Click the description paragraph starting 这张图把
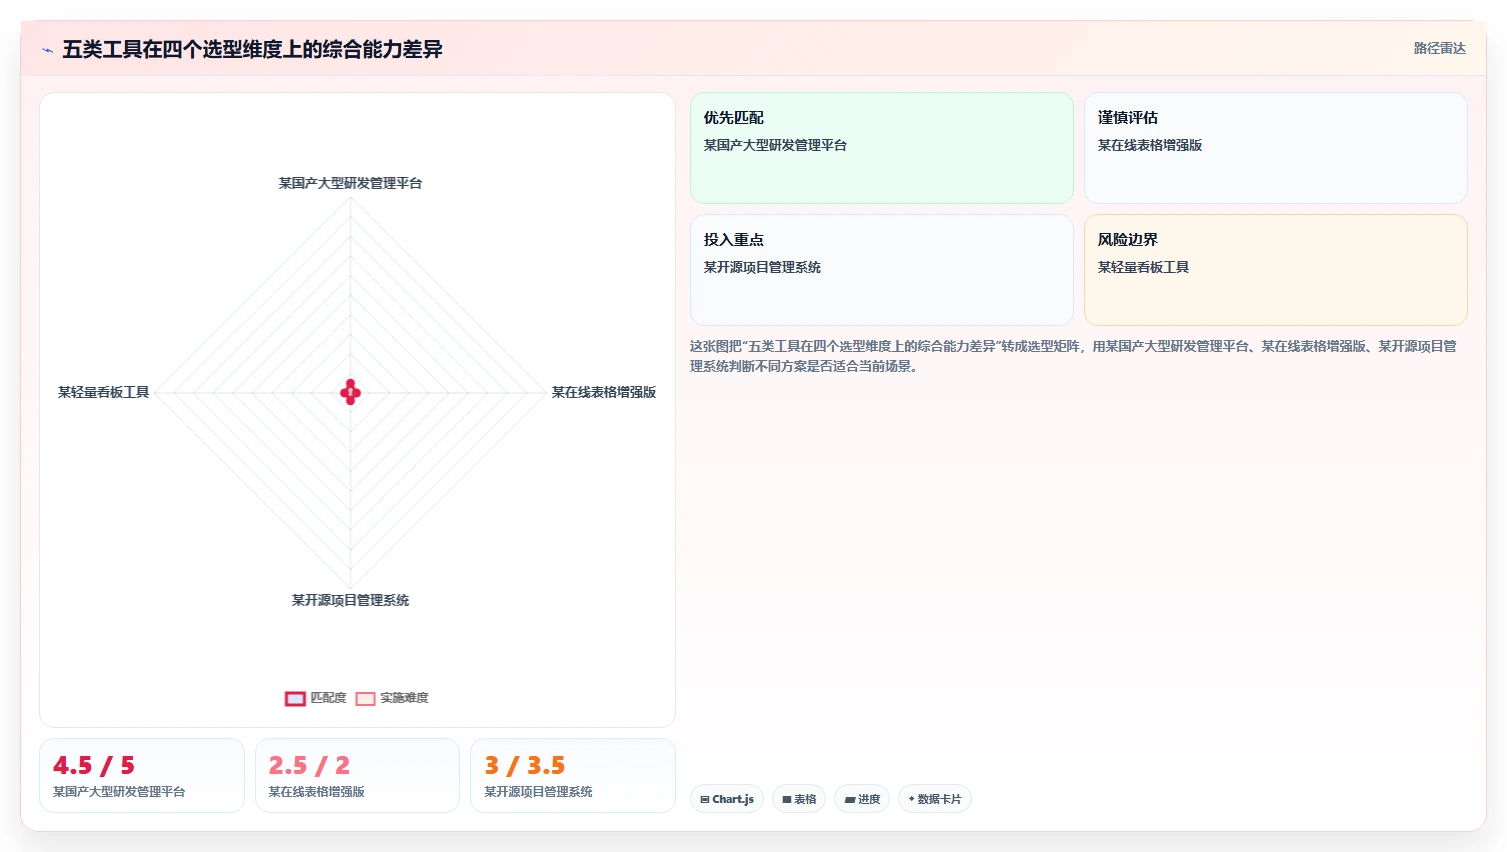Image resolution: width=1507 pixels, height=852 pixels. pos(1073,356)
